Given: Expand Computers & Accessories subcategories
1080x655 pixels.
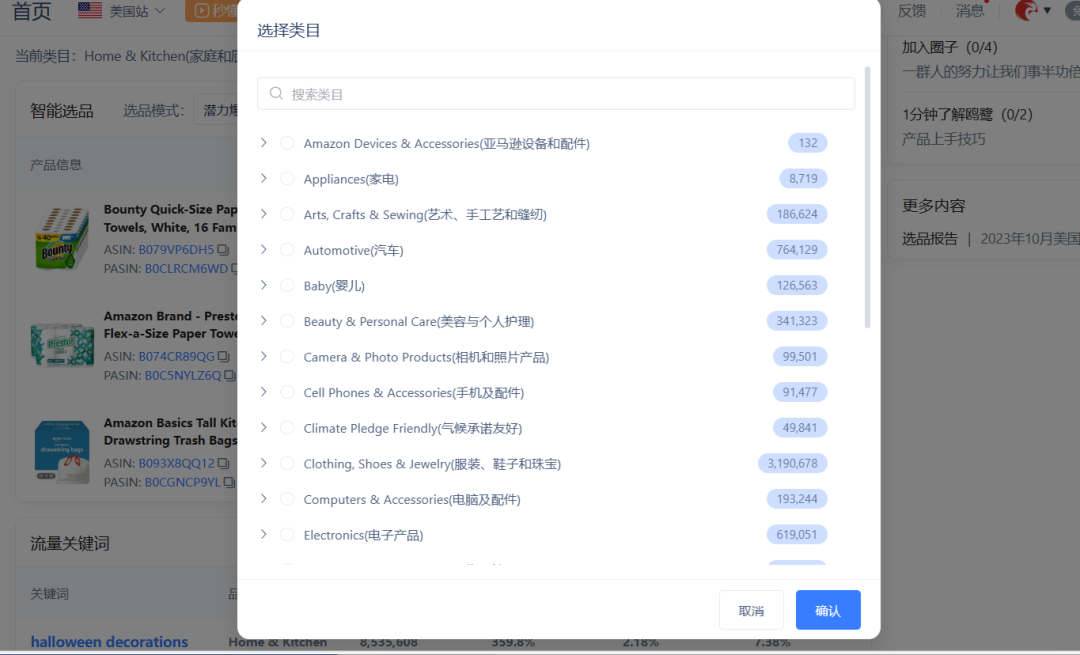Looking at the screenshot, I should coord(264,499).
